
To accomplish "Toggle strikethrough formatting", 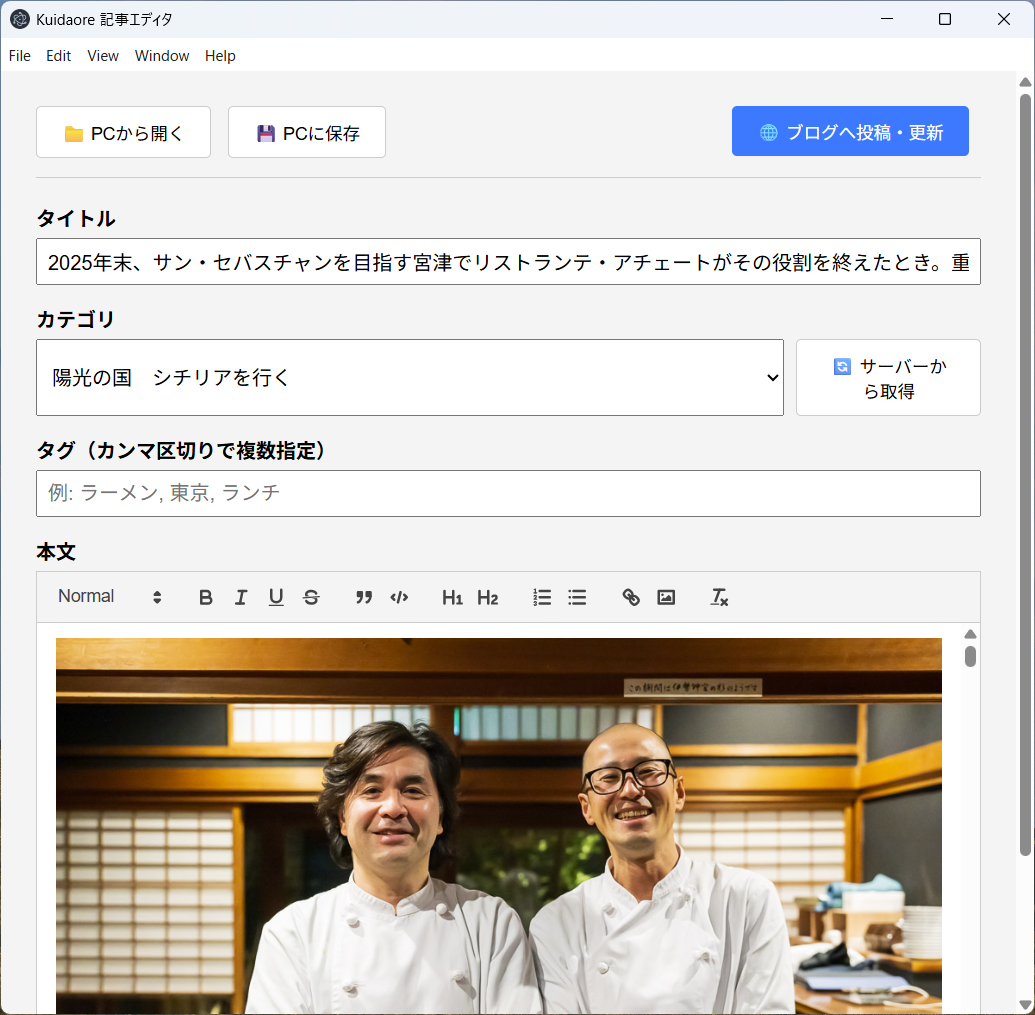I will click(x=311, y=597).
